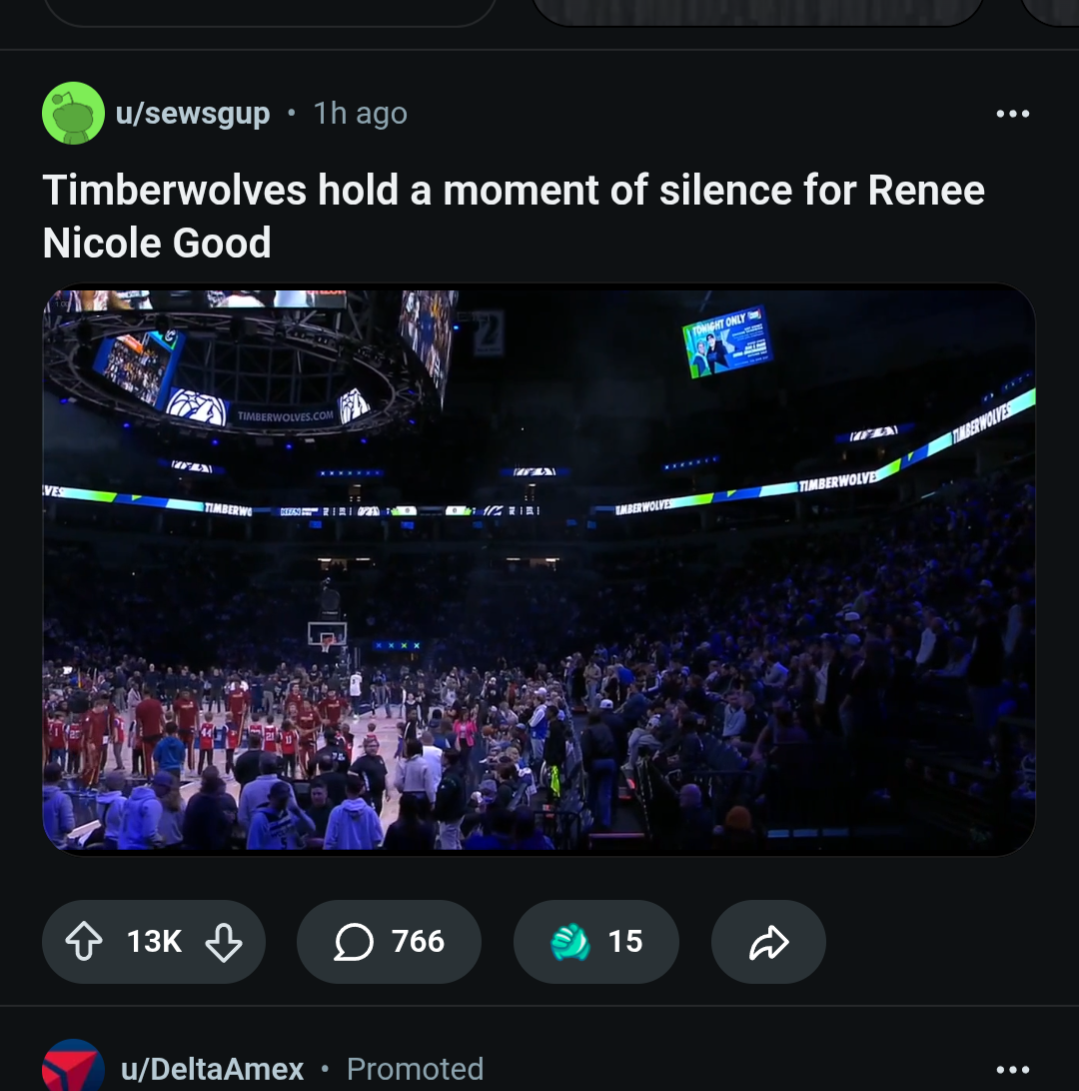Tap the award icon beside 15

571,942
